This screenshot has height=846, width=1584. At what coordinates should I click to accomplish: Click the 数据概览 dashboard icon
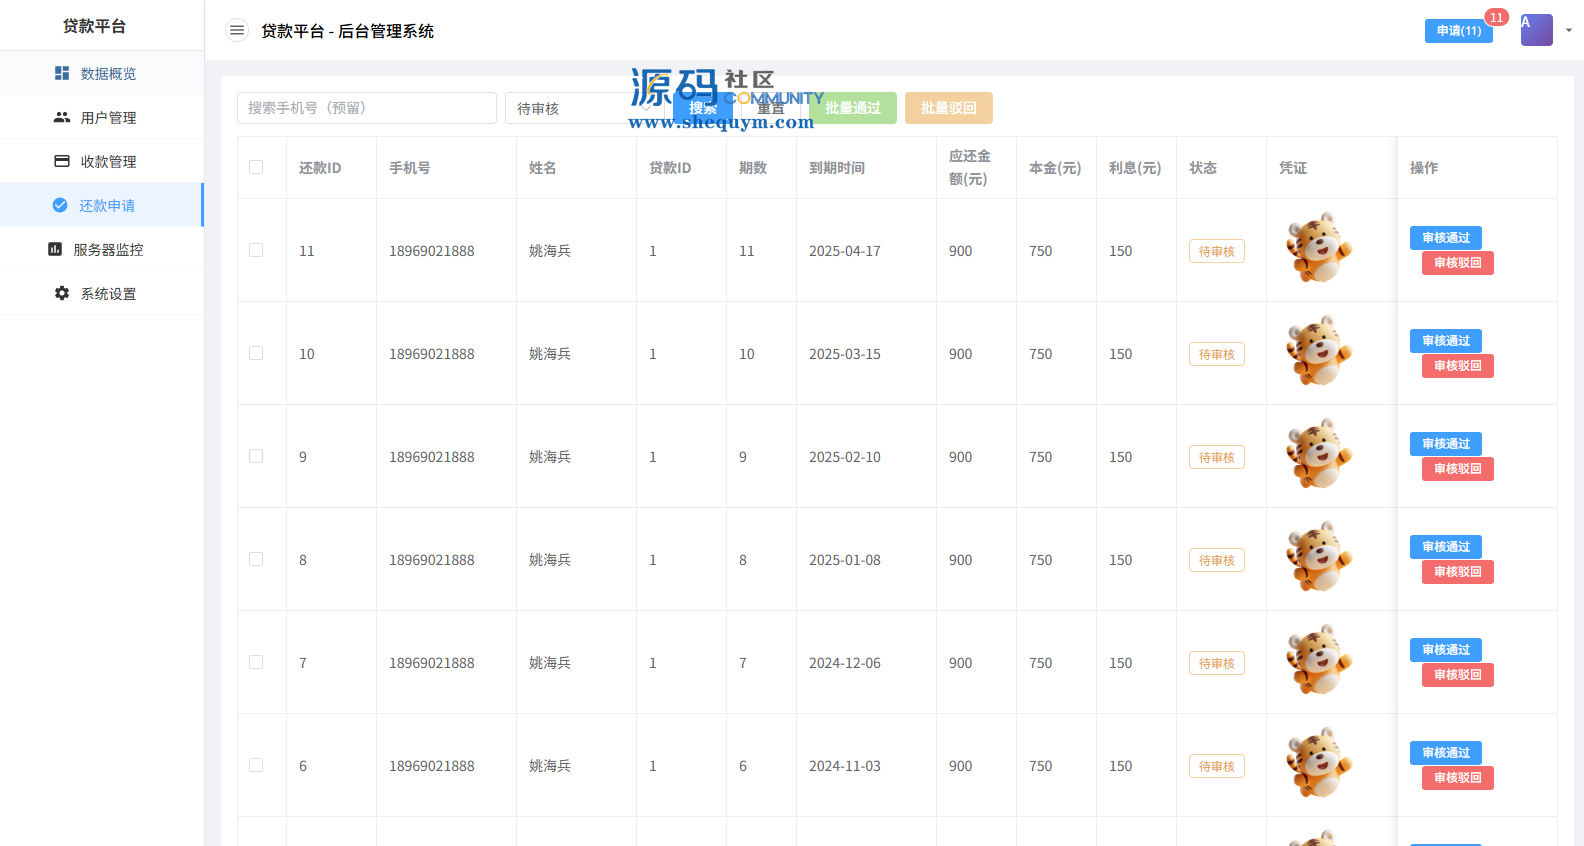(x=62, y=73)
